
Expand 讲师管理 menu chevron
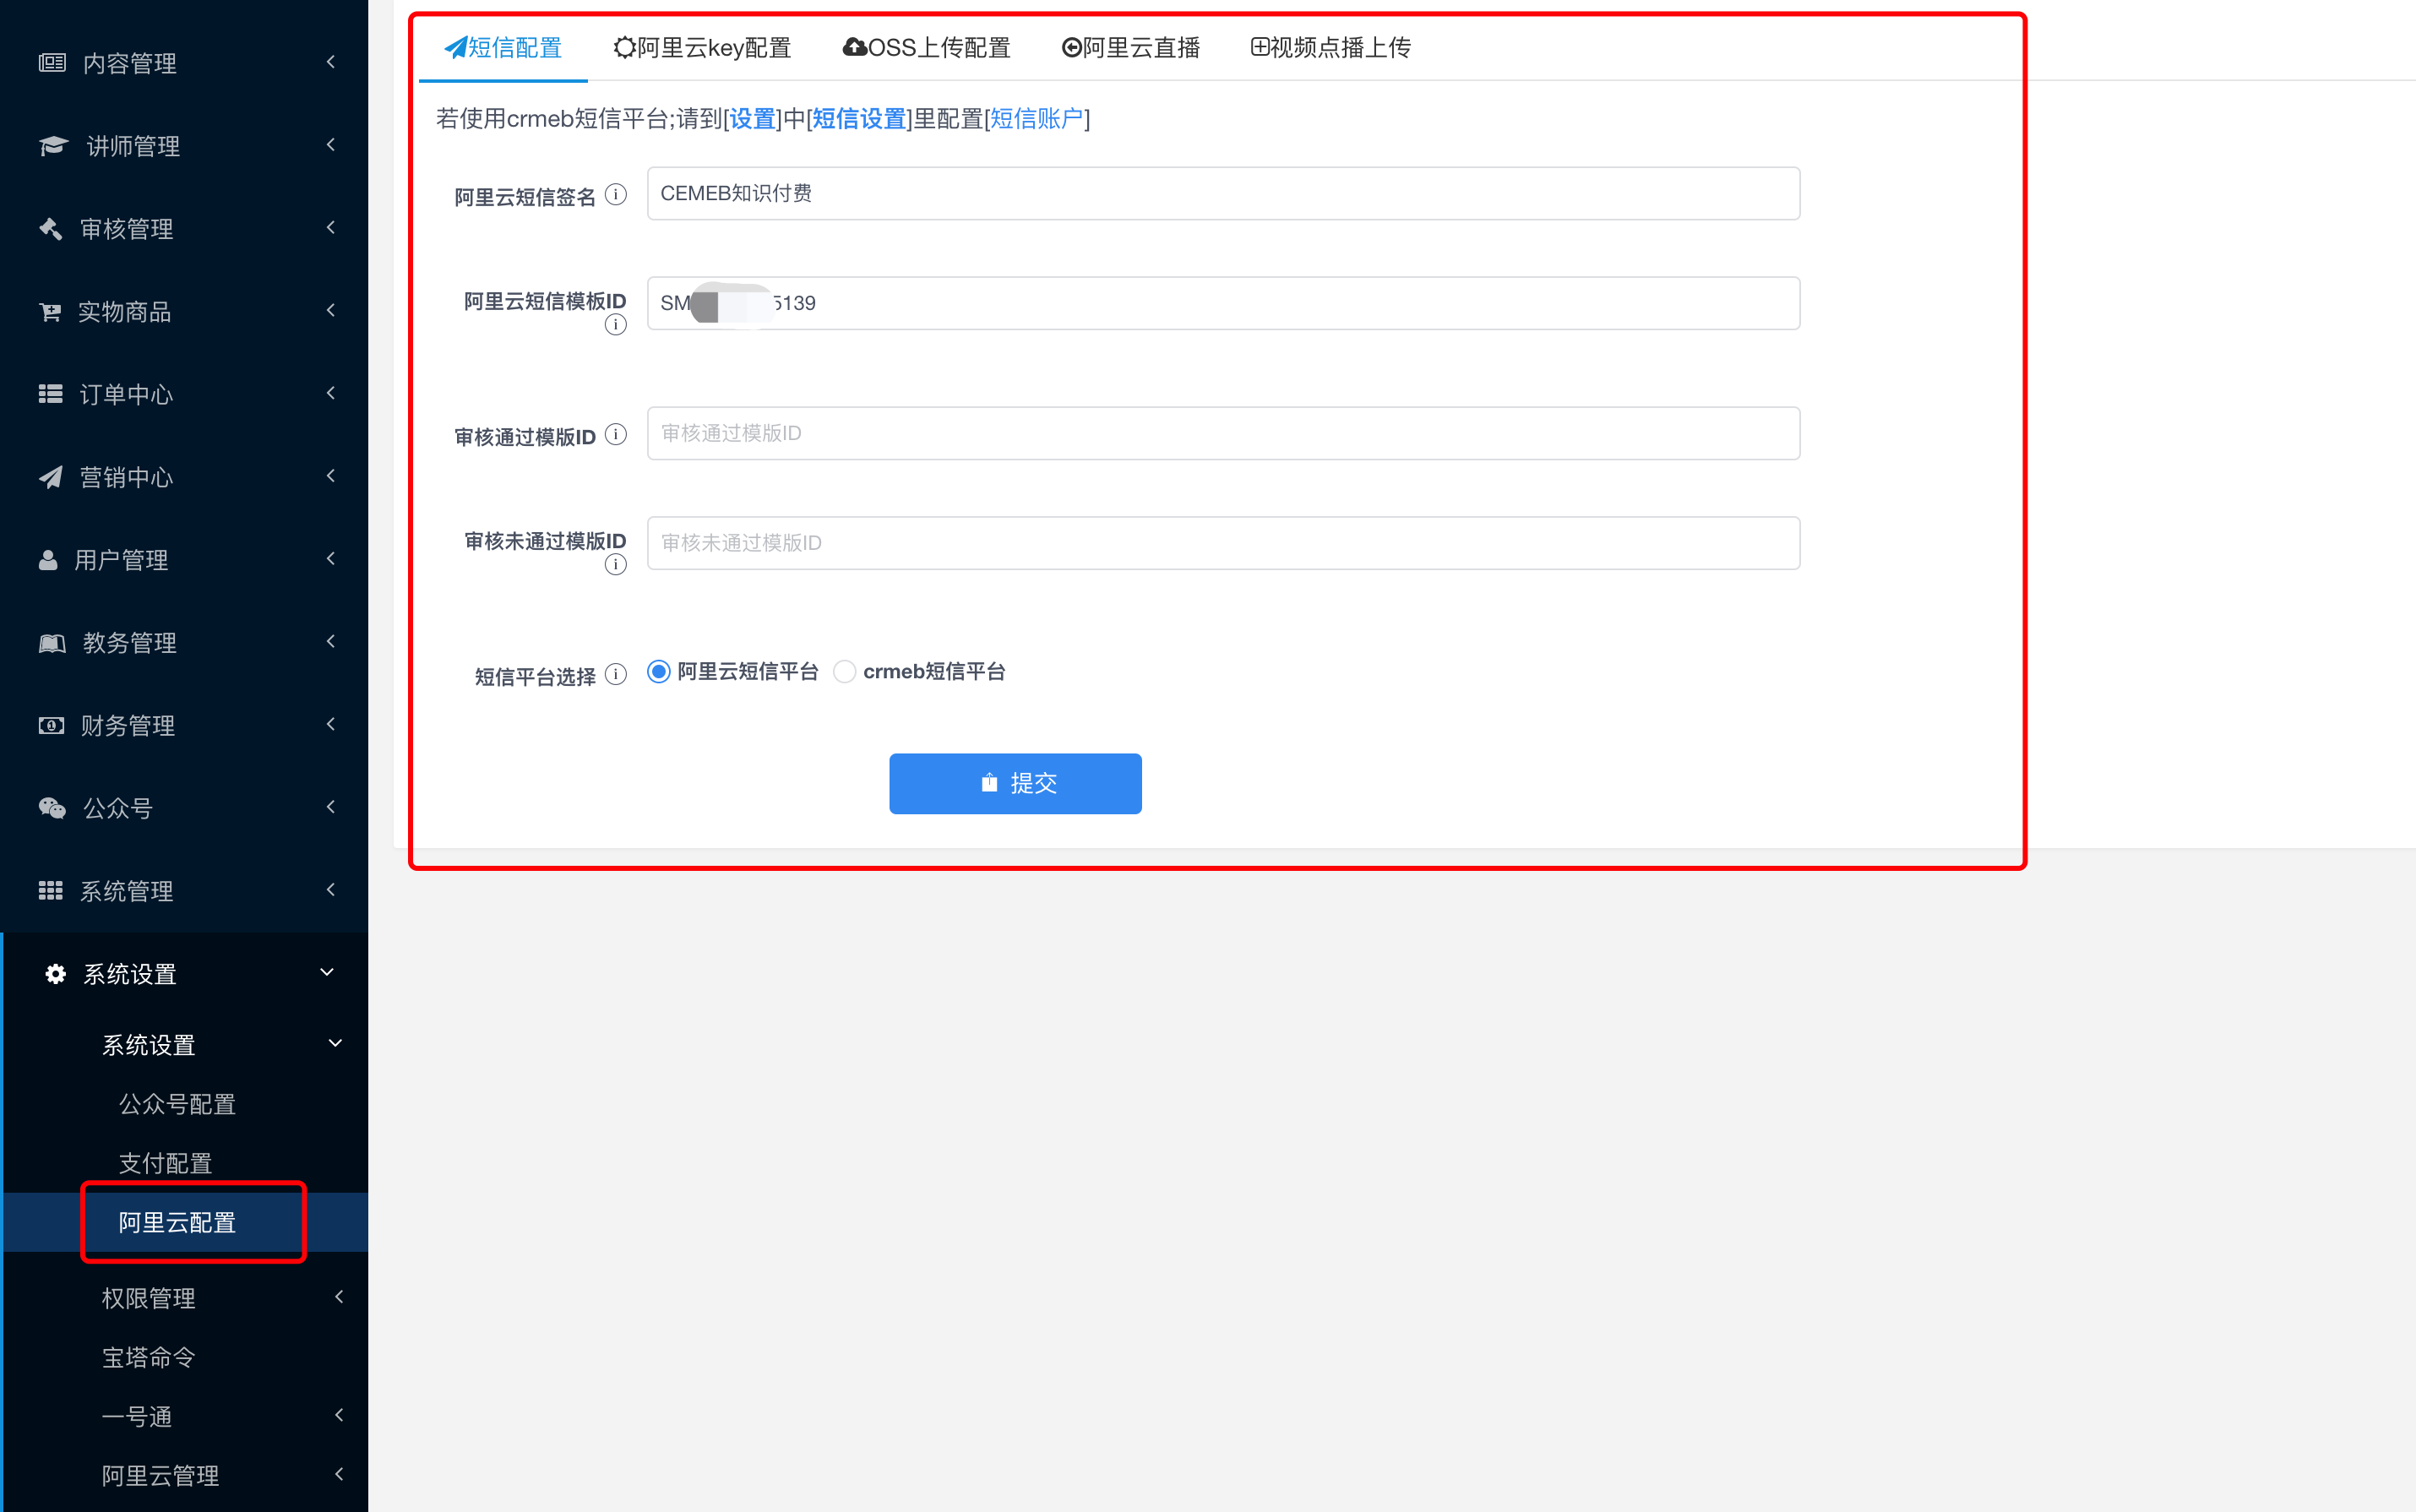(331, 145)
